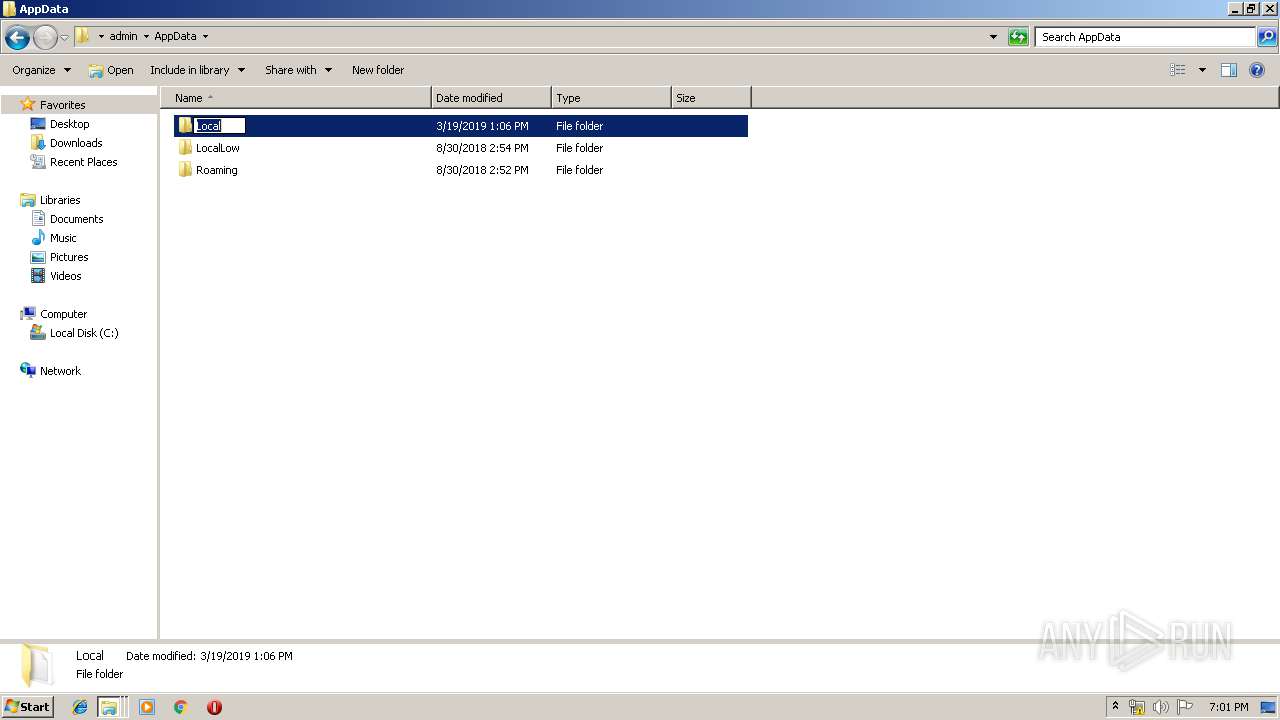1280x720 pixels.
Task: Click the volume speaker tray icon
Action: click(x=1161, y=707)
